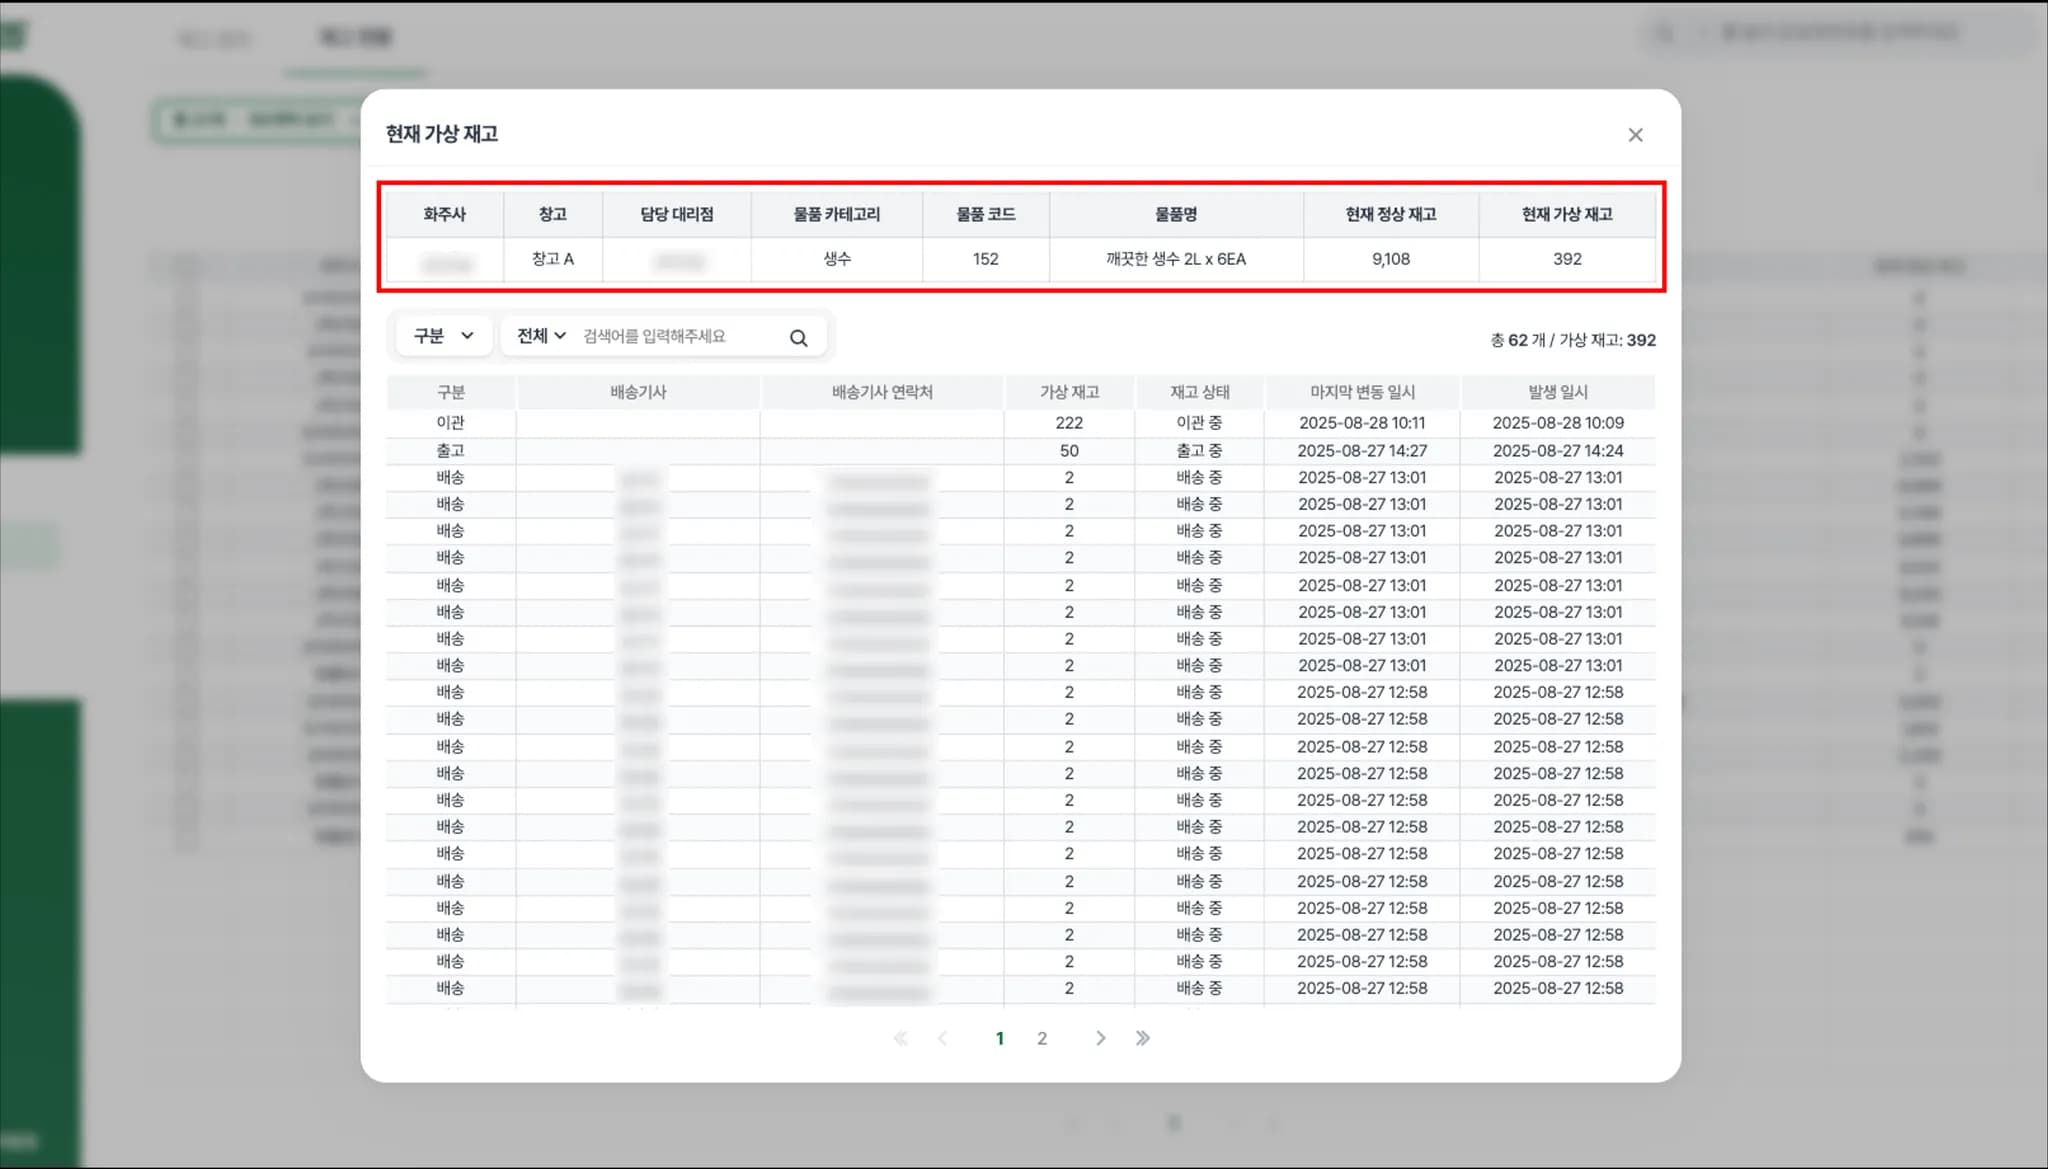
Task: Click the global search icon in top-right corner
Action: coord(1662,33)
